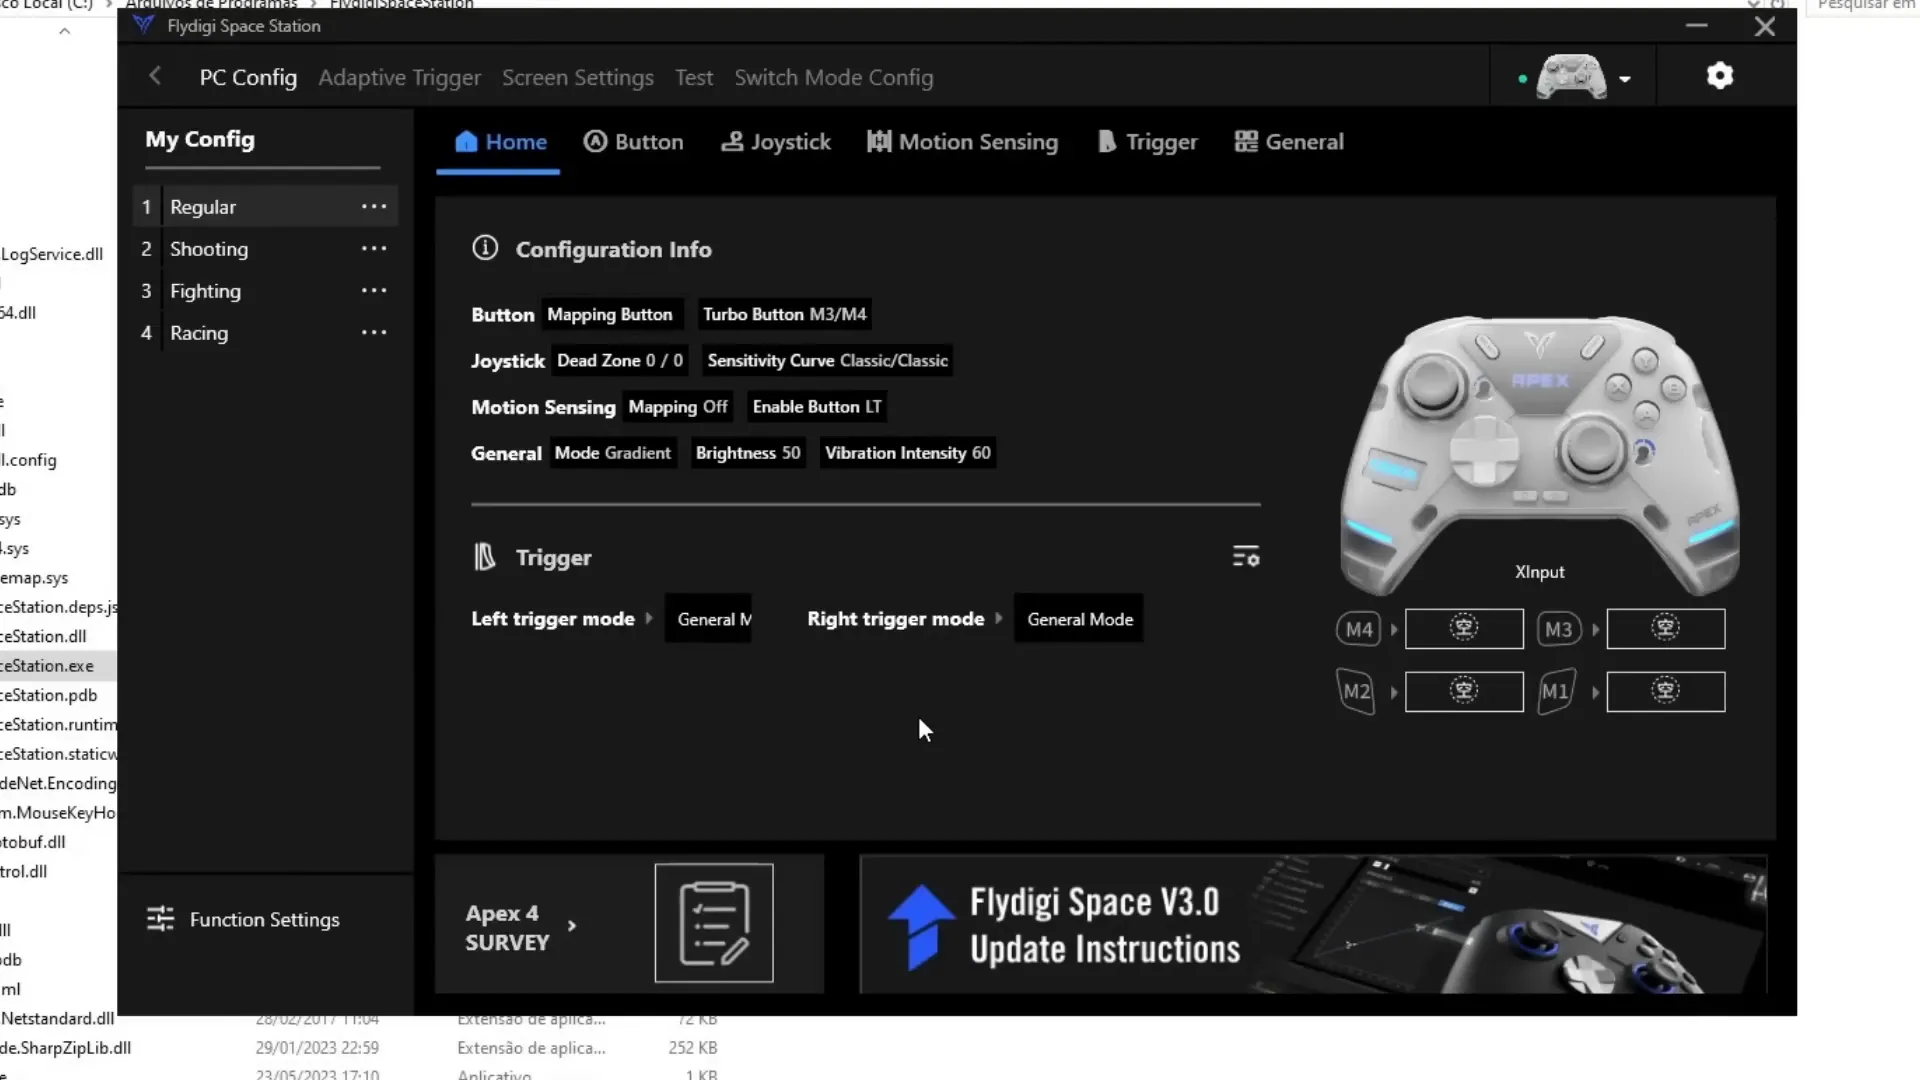Click the Enable Button LT tag
Screen dimensions: 1920x1080
[817, 407]
